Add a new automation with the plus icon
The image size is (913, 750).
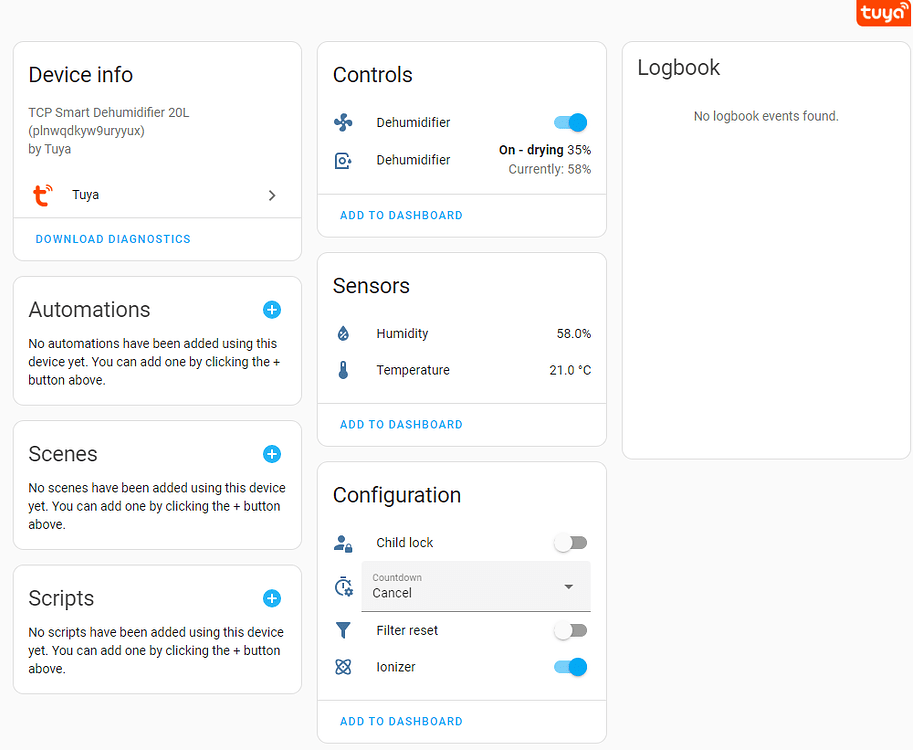click(x=271, y=310)
